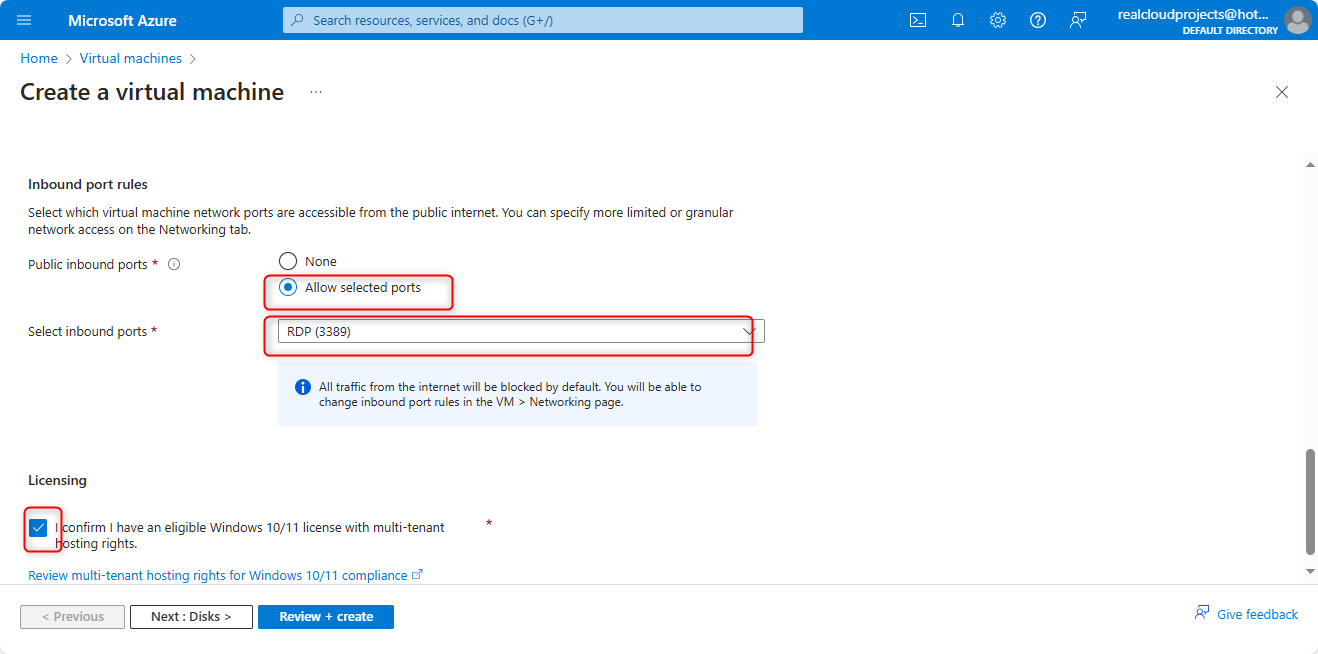Click the top bar Feedback icon

click(x=1077, y=20)
